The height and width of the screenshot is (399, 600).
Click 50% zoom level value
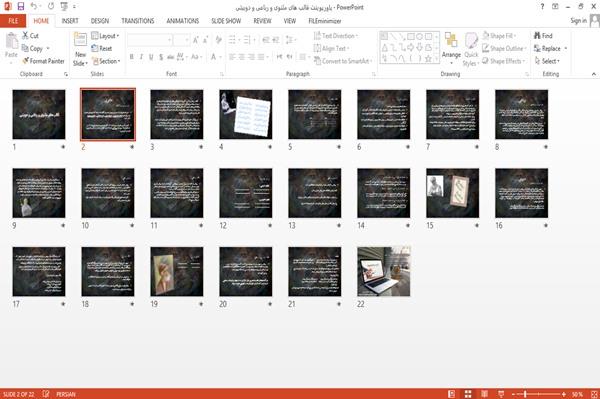[577, 394]
